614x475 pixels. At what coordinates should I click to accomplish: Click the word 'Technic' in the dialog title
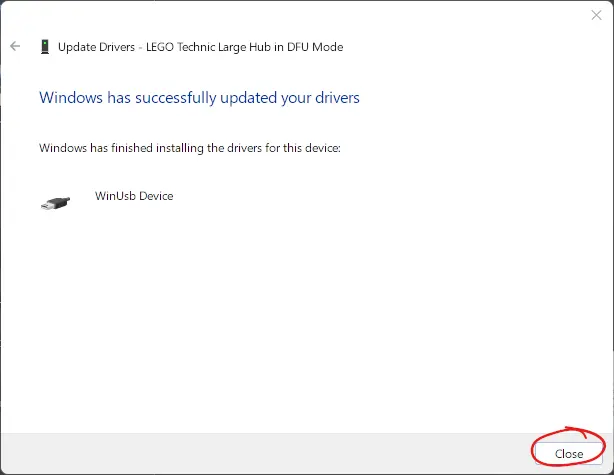pyautogui.click(x=206, y=46)
